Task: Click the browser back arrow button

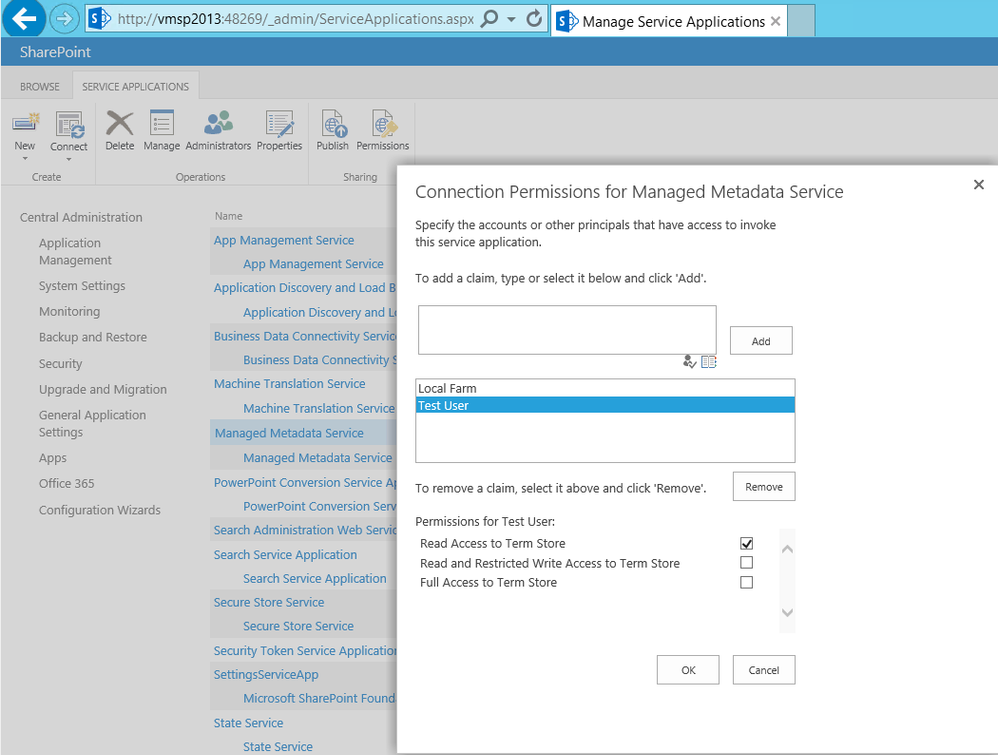Action: [x=24, y=18]
